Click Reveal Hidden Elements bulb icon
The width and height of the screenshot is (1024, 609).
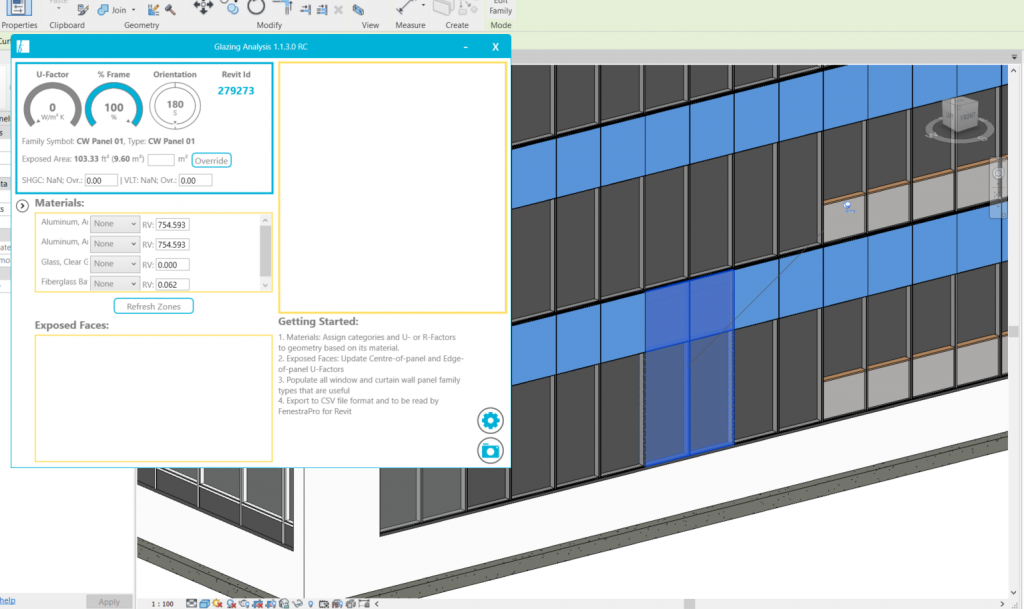tap(310, 604)
